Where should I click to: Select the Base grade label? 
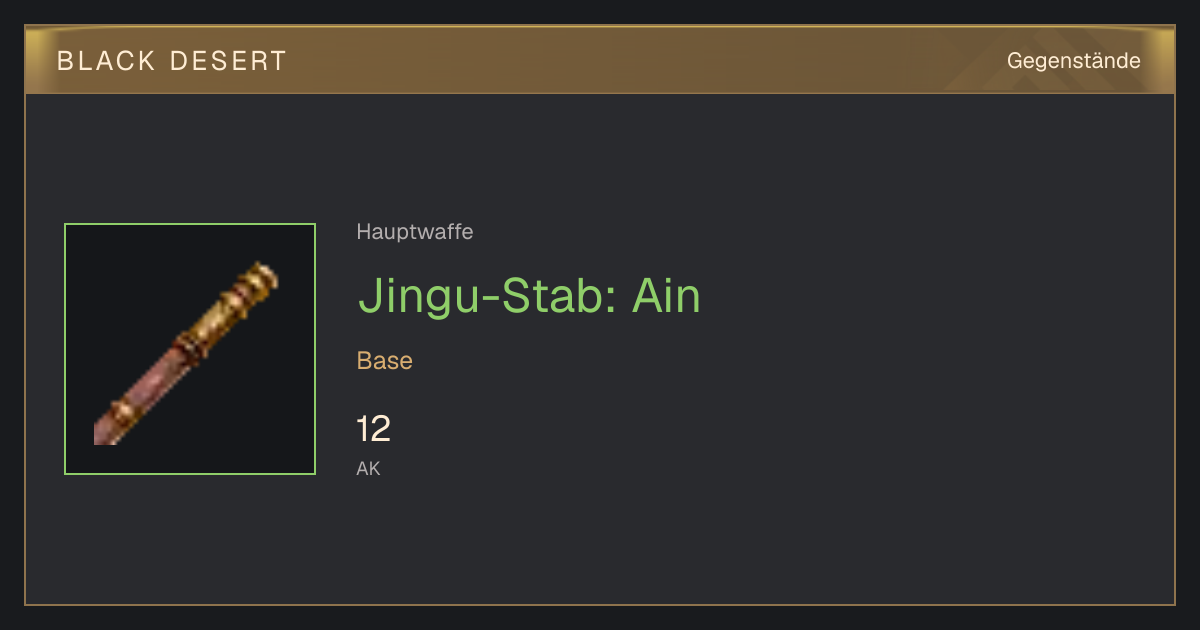[385, 361]
